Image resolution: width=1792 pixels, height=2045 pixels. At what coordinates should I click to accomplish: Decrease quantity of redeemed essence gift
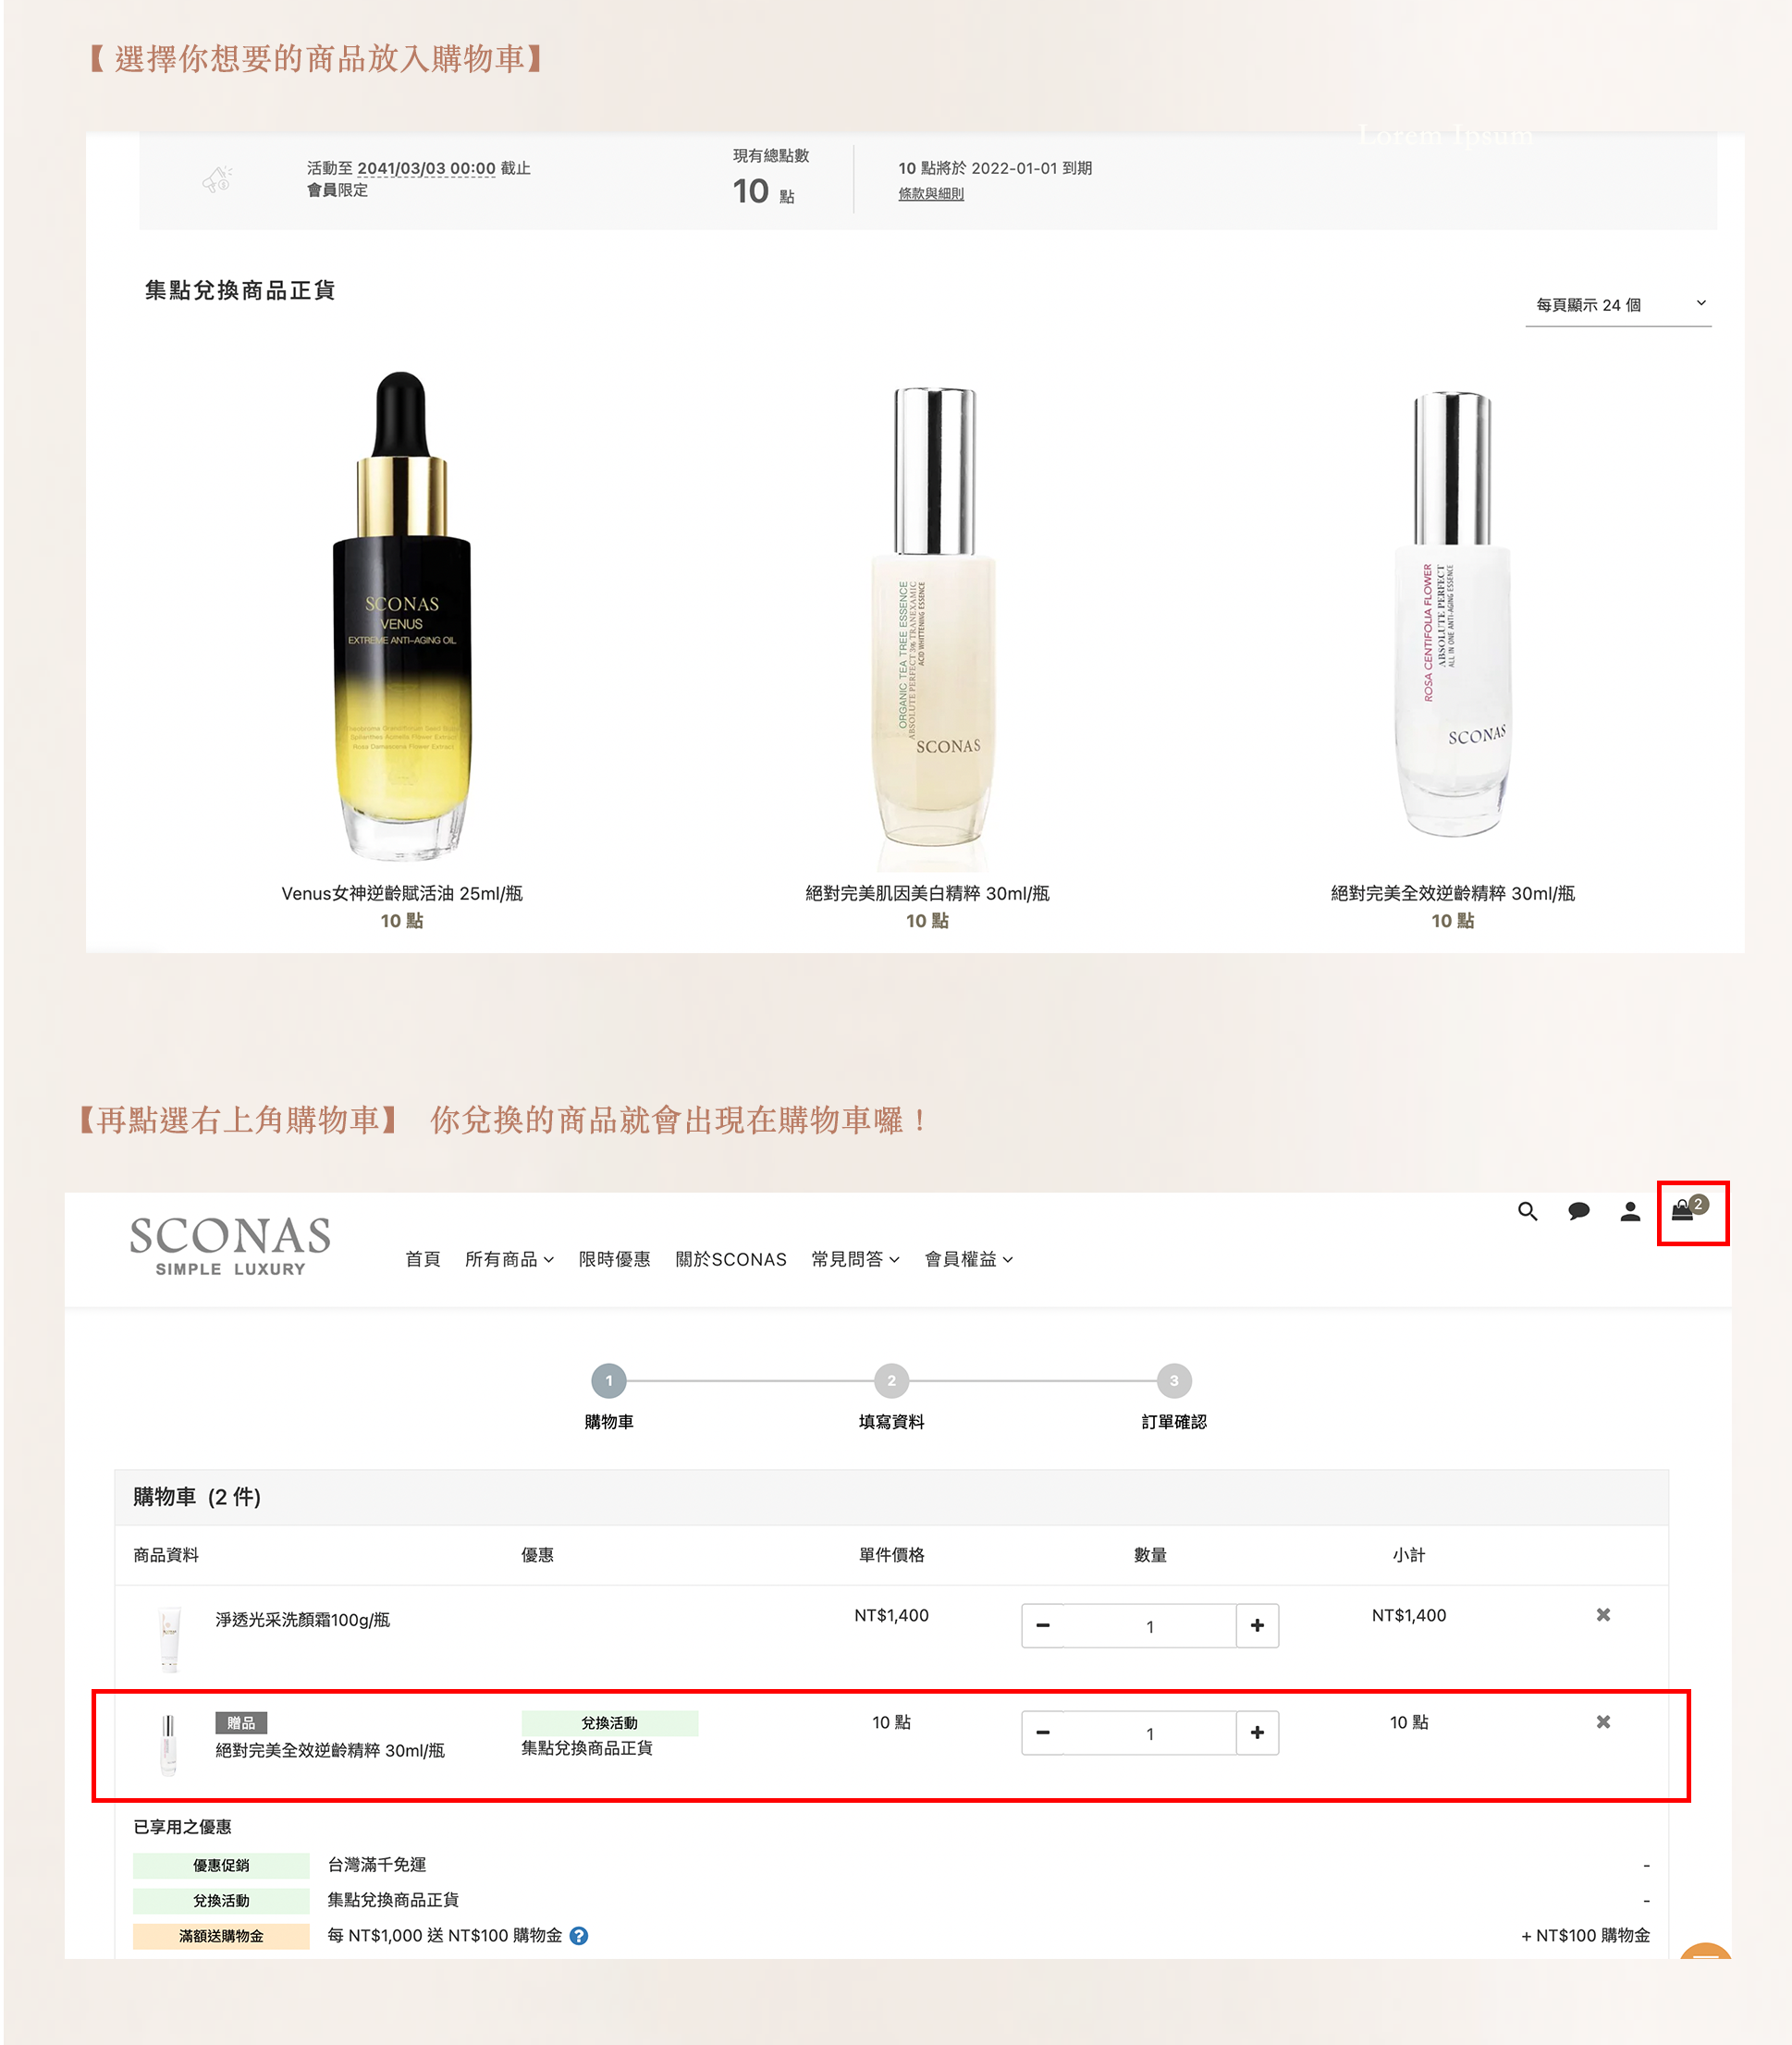(1043, 1732)
